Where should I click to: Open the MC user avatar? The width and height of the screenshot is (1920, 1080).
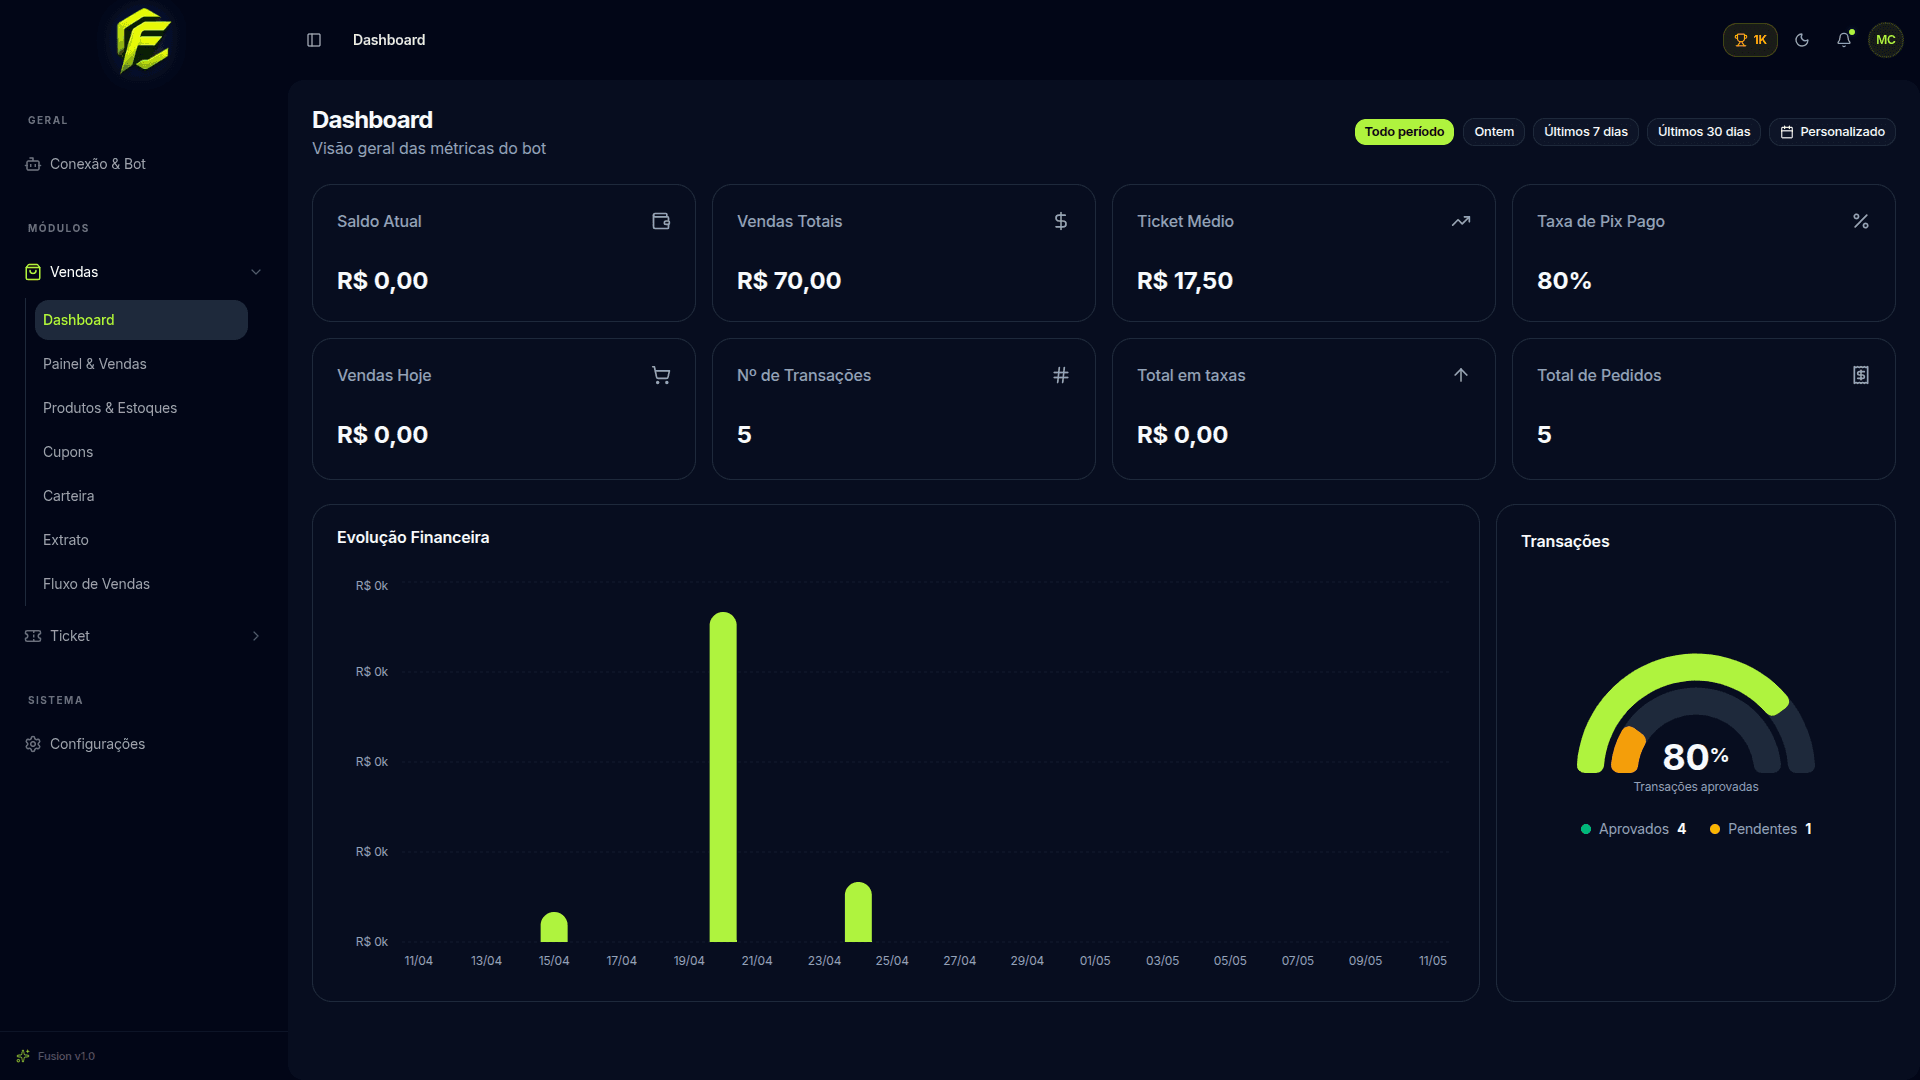pyautogui.click(x=1886, y=40)
